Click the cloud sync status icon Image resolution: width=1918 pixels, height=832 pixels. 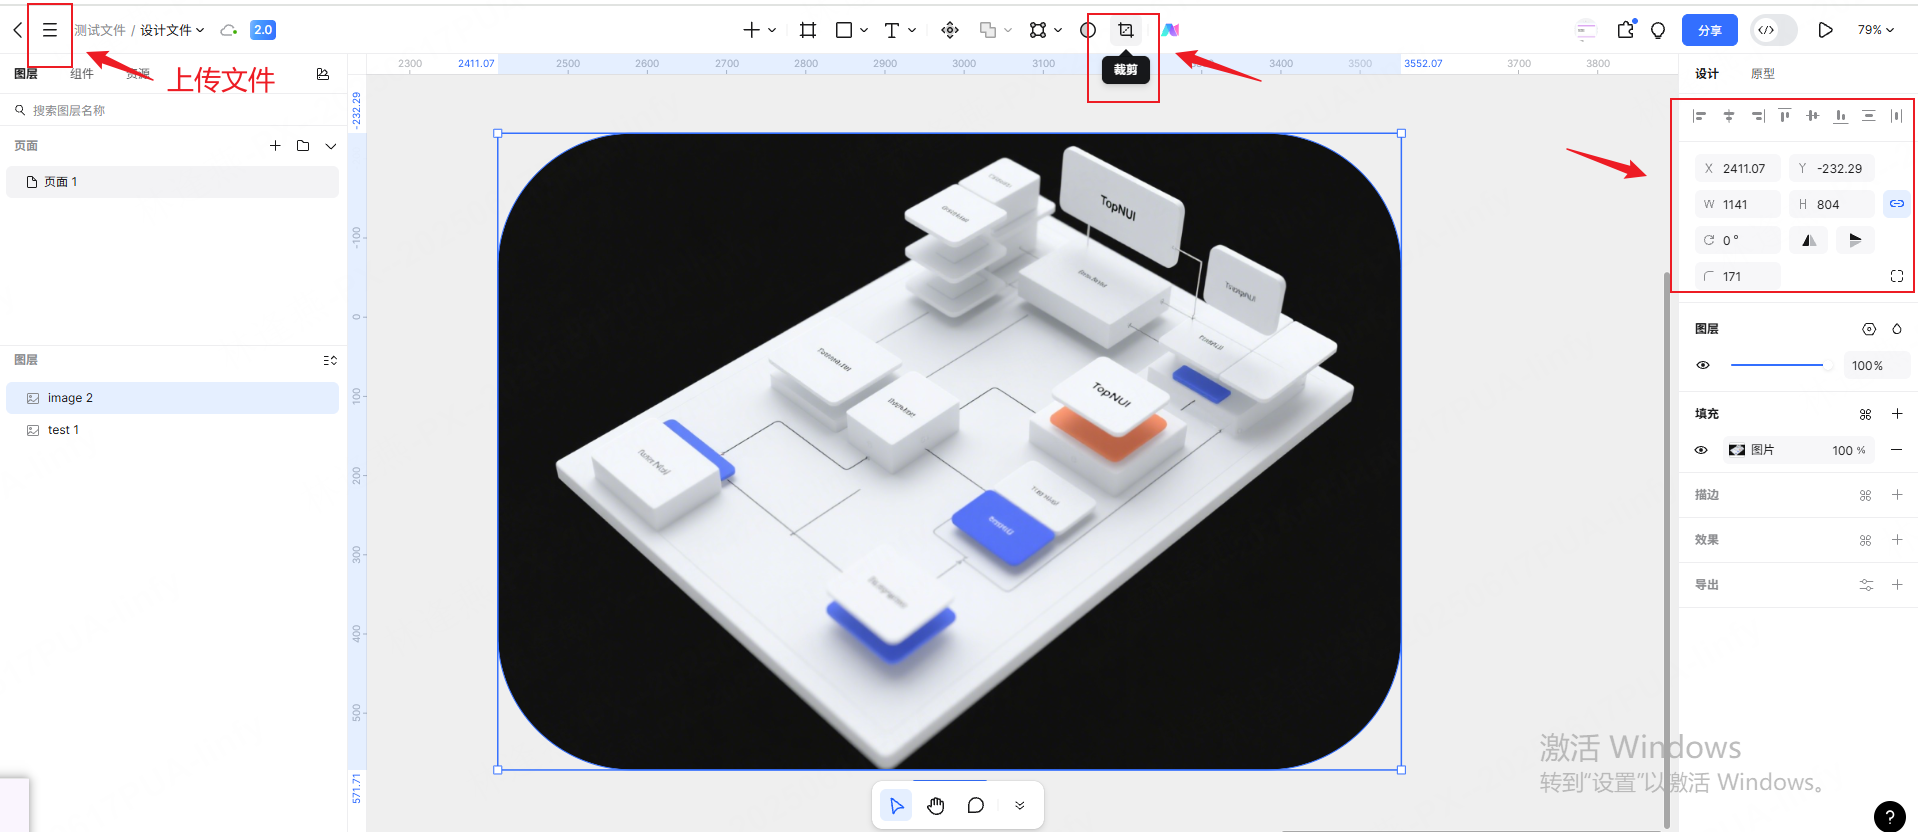pyautogui.click(x=229, y=30)
